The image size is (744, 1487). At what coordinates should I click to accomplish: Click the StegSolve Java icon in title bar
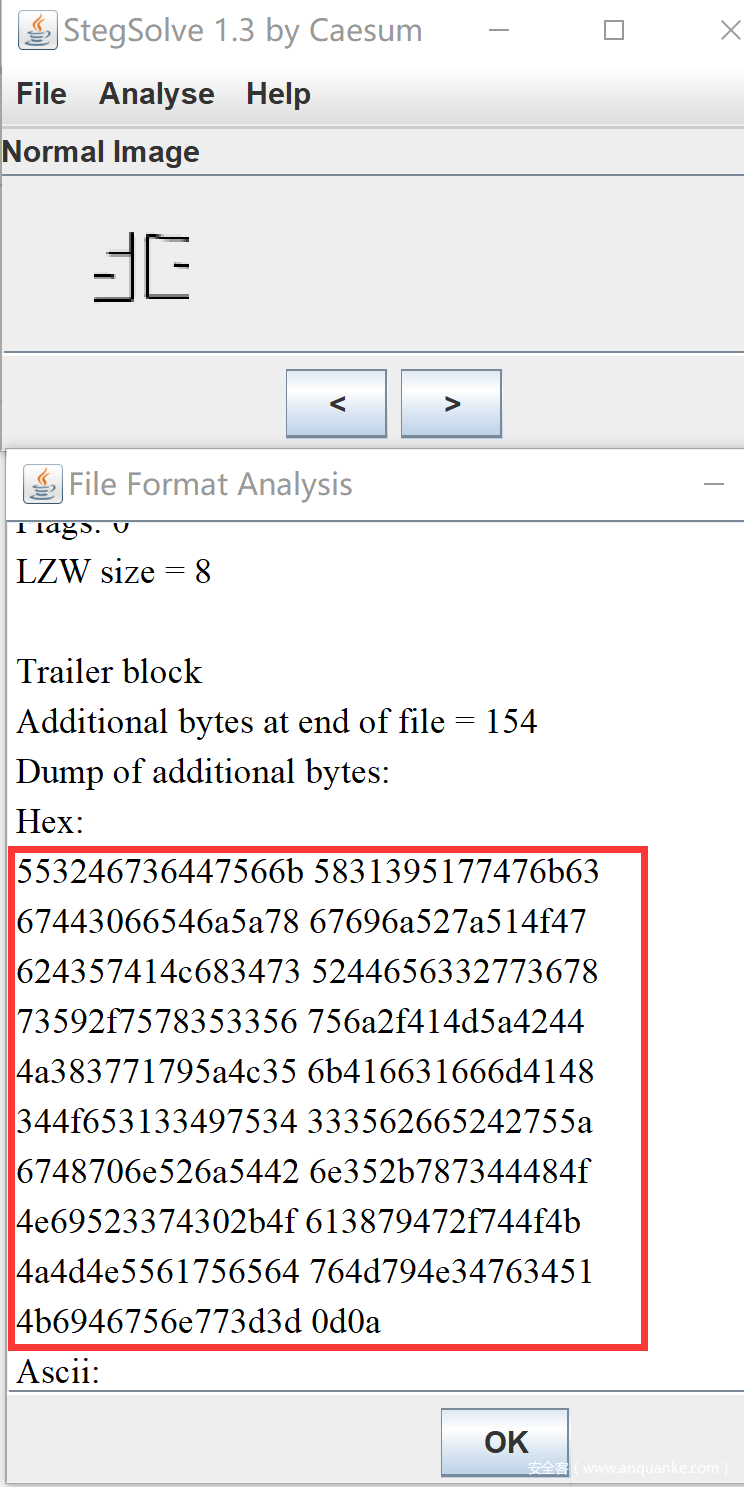[38, 30]
